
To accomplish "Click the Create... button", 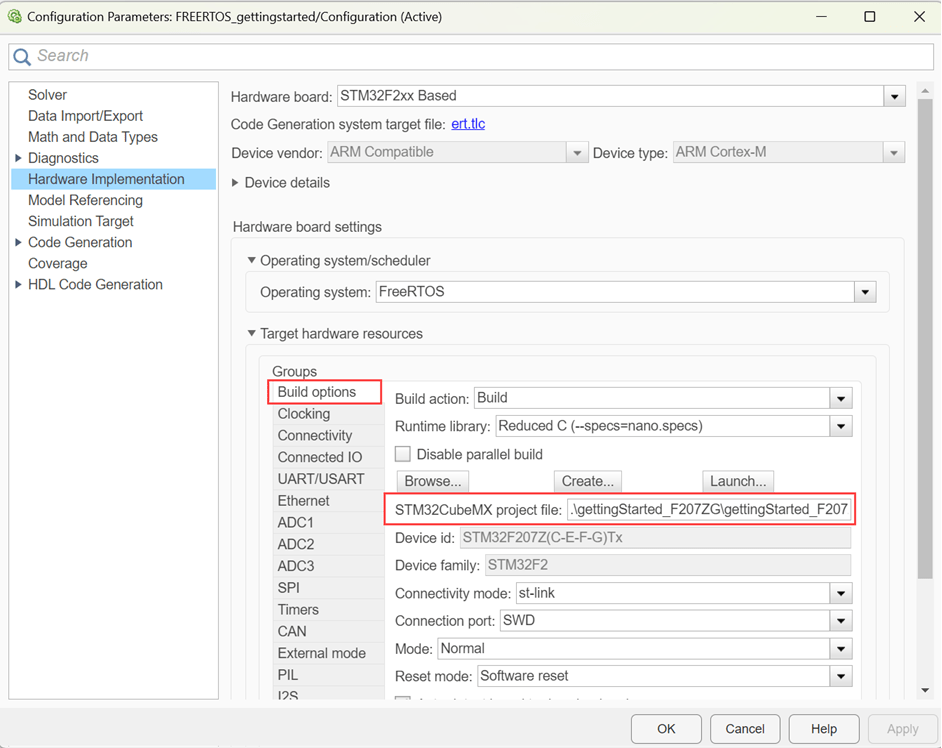I will pos(587,481).
